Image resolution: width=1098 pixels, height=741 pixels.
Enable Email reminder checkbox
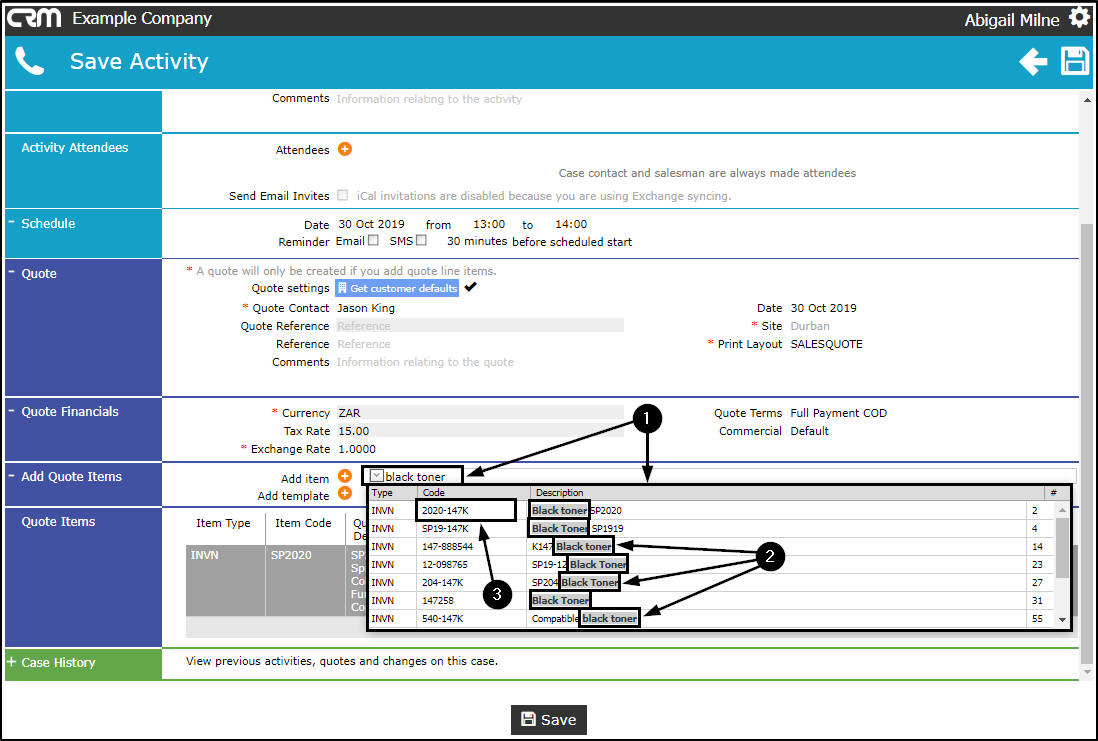pos(374,240)
